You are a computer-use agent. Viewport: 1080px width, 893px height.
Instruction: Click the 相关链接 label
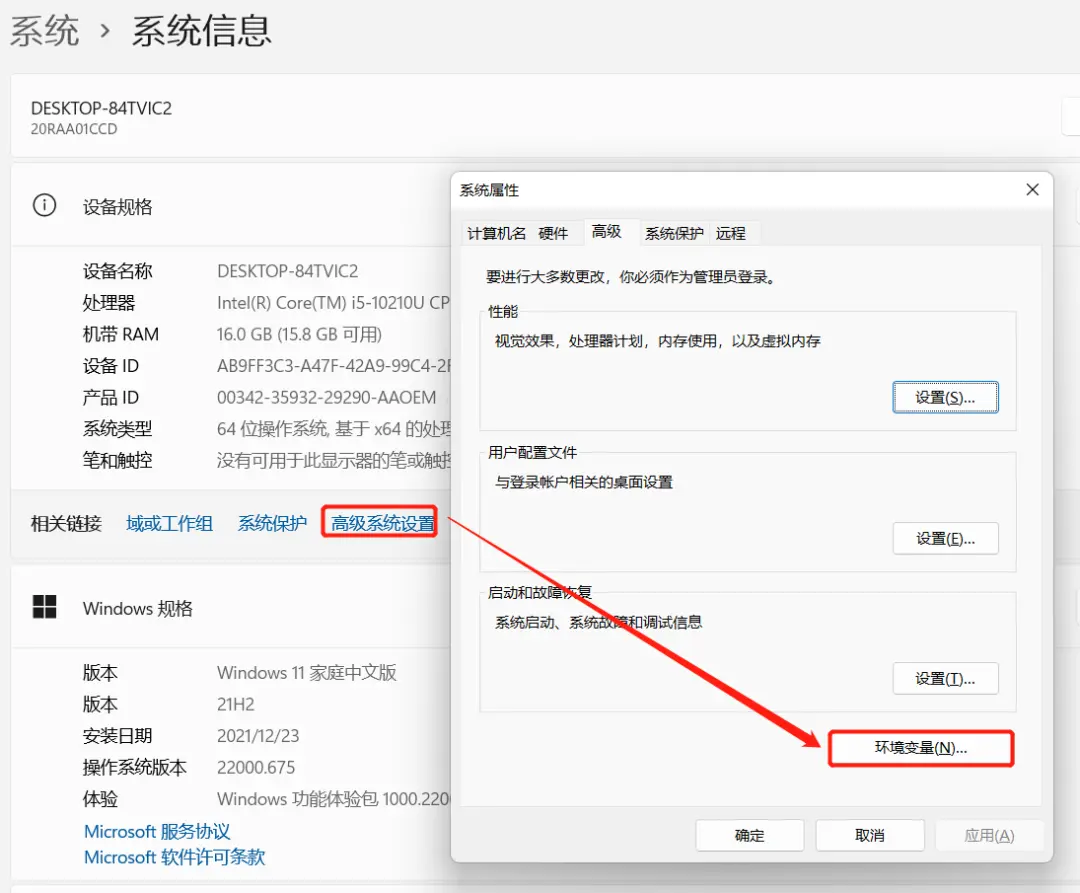66,523
